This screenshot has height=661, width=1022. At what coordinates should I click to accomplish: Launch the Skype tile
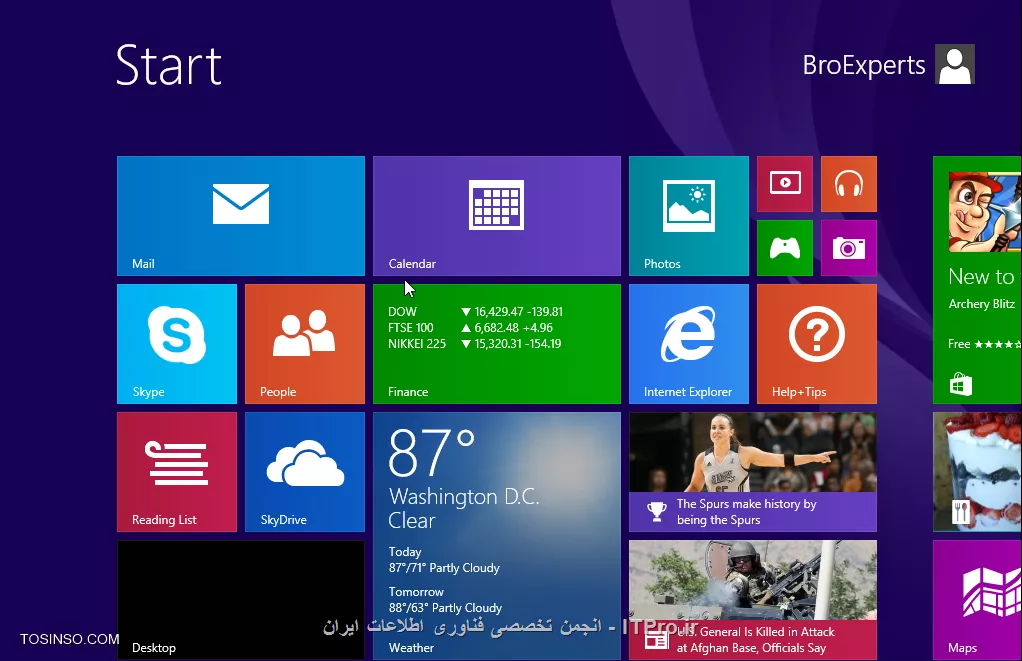pyautogui.click(x=177, y=344)
